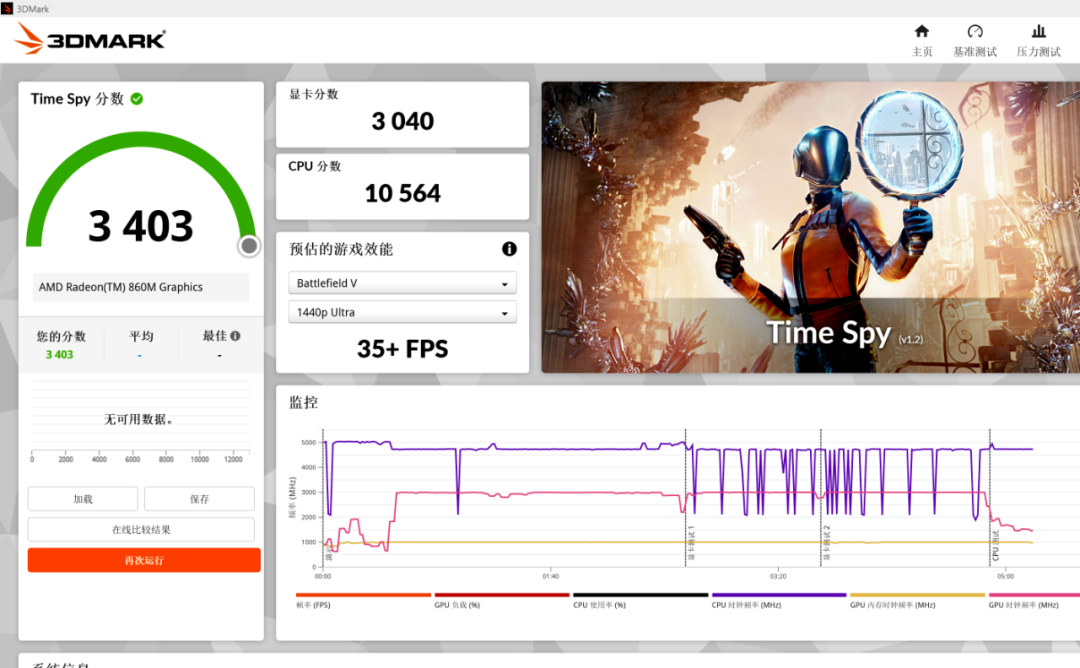
Task: Click the 3DMark app icon in the title bar
Action: [x=7, y=8]
